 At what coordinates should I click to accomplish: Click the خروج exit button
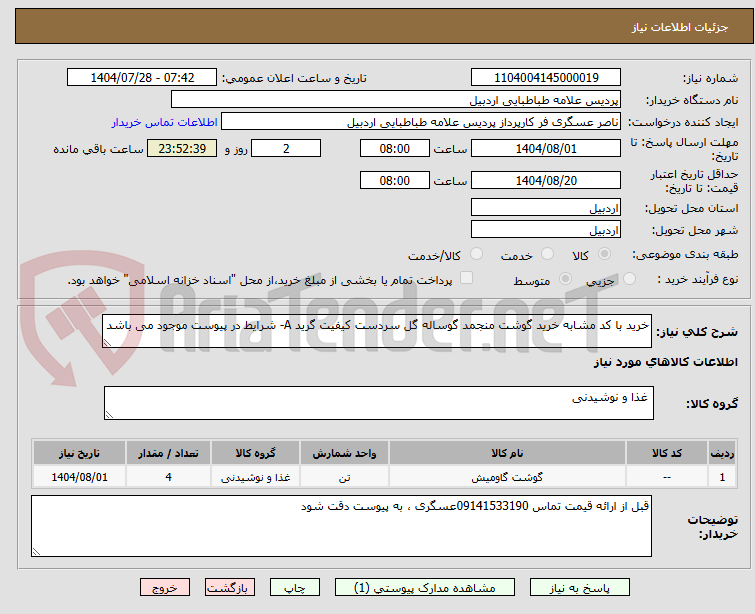(165, 588)
